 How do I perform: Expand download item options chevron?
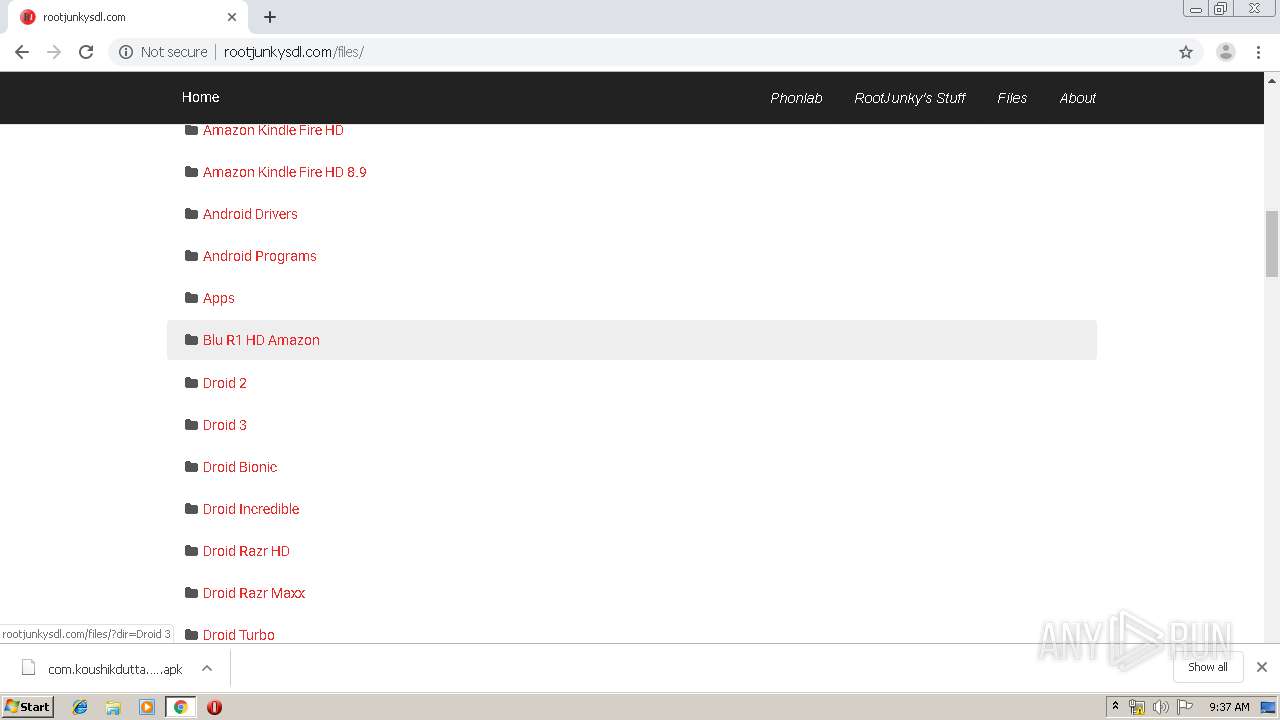(x=207, y=668)
